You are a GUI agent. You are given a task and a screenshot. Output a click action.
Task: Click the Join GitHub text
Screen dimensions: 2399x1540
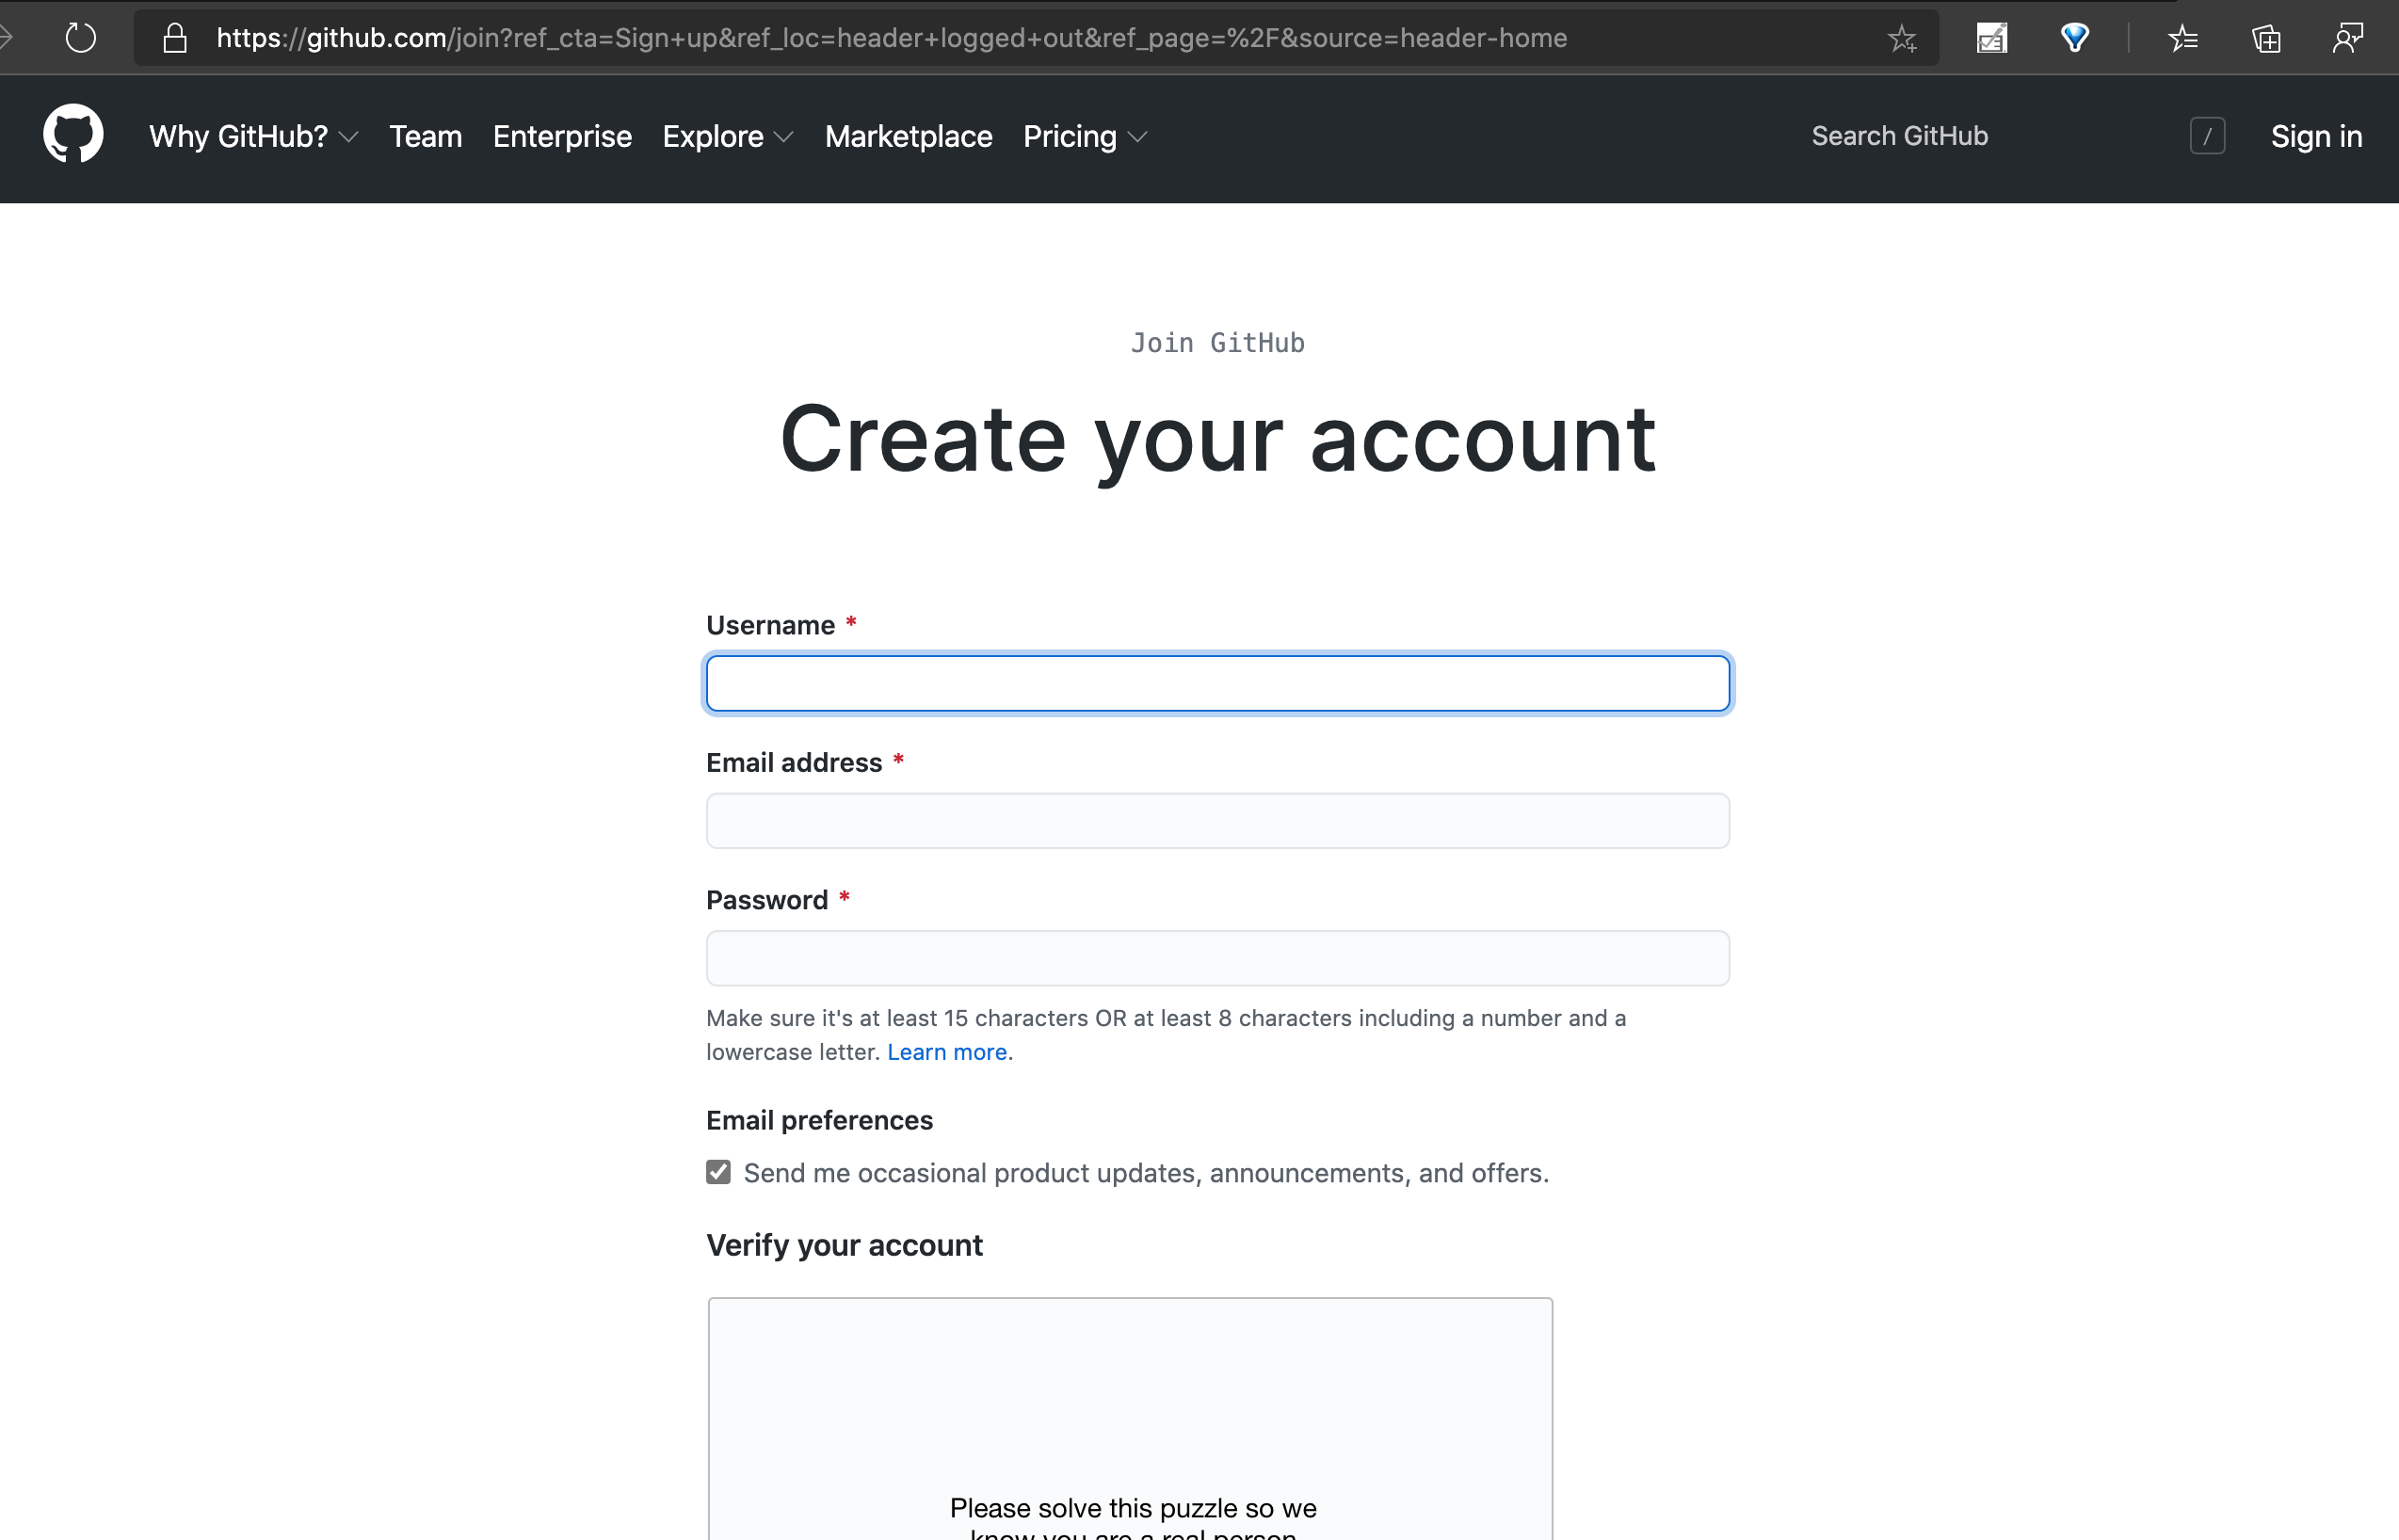tap(1218, 343)
